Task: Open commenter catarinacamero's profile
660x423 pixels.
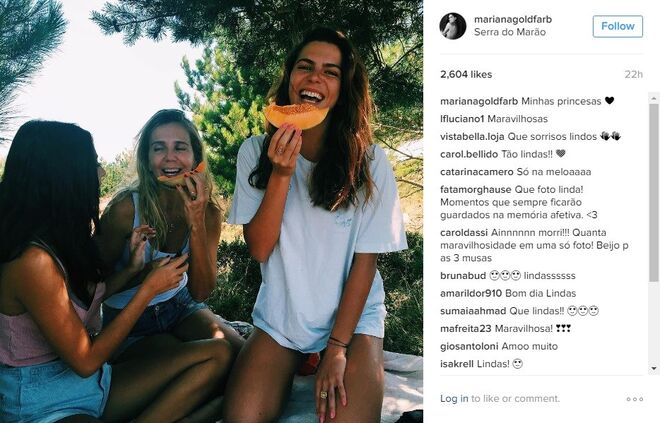Action: click(476, 172)
